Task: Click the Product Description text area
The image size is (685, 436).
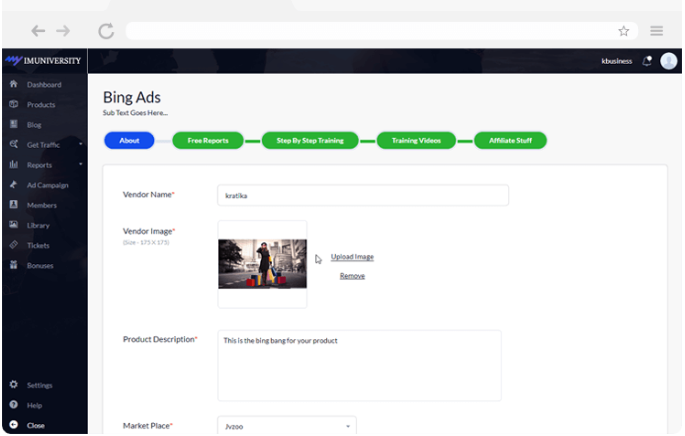Action: pos(359,366)
